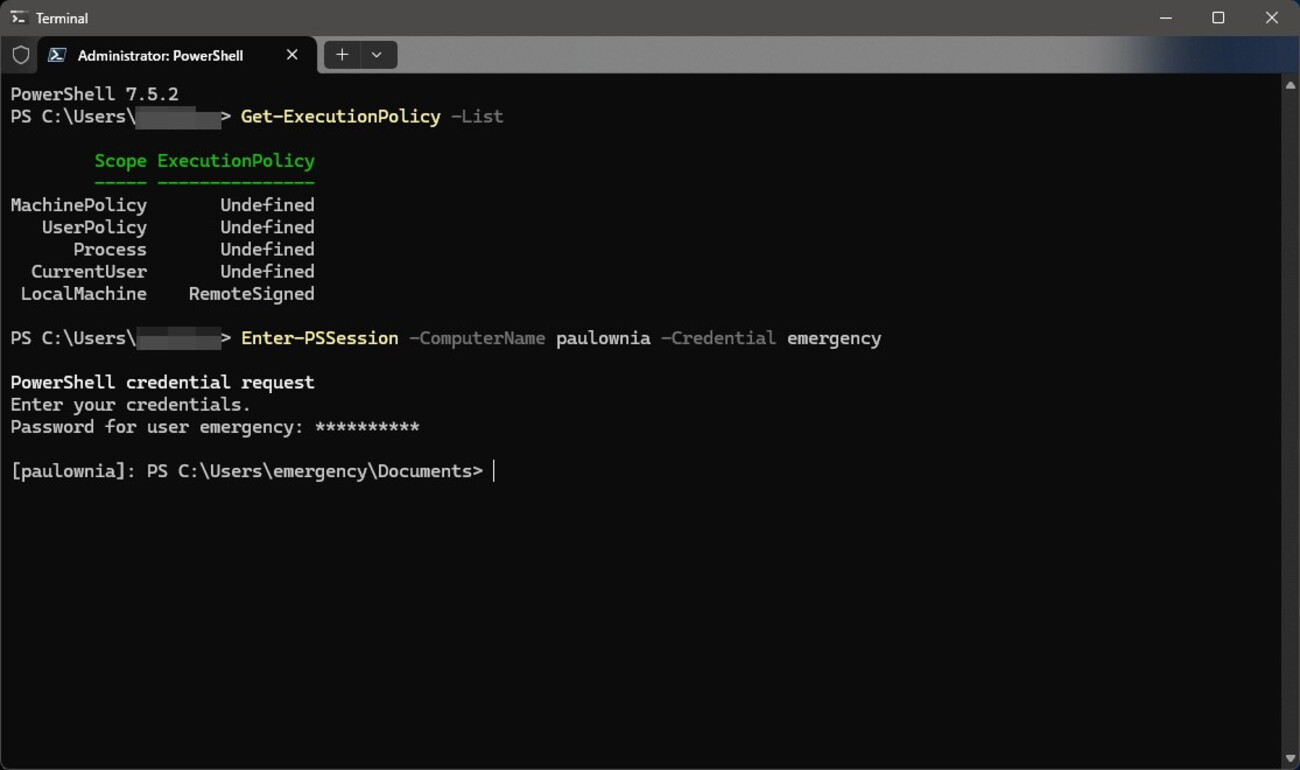Viewport: 1300px width, 770px height.
Task: Click the 'Password for user emergency:' label
Action: 157,427
